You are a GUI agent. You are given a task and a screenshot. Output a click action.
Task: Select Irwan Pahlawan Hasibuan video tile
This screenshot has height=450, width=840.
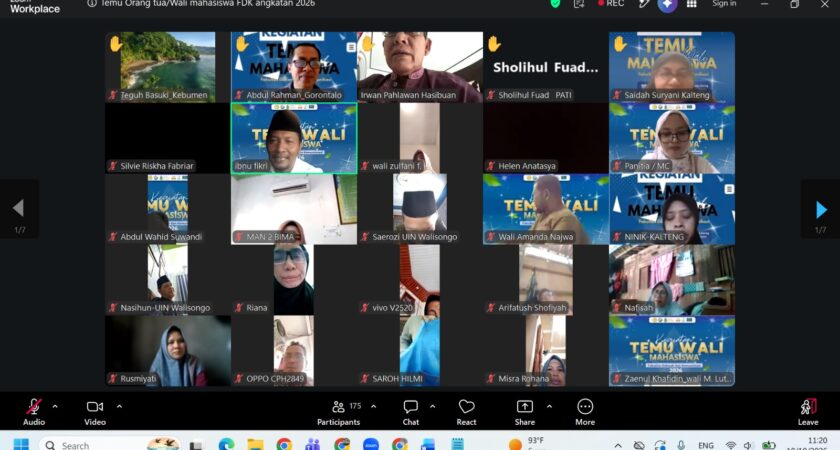420,67
